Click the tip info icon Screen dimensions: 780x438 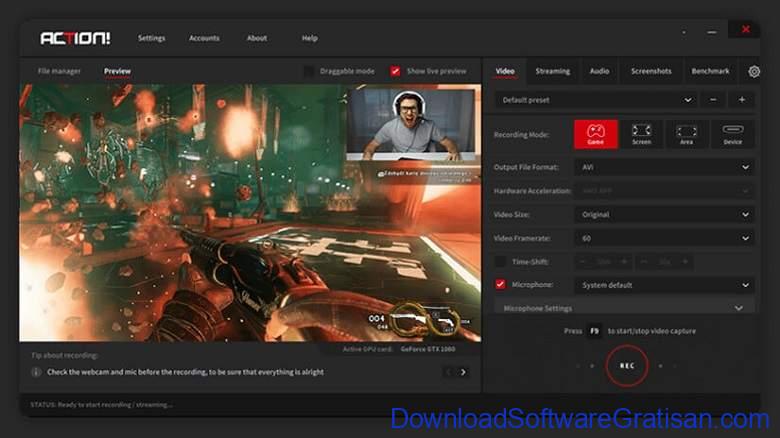tap(36, 372)
